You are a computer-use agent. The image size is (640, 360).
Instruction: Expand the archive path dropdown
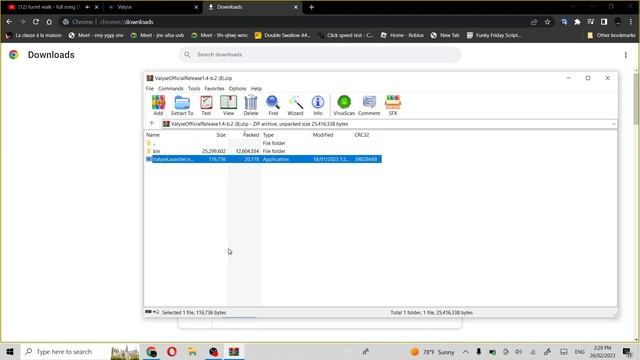[613, 124]
